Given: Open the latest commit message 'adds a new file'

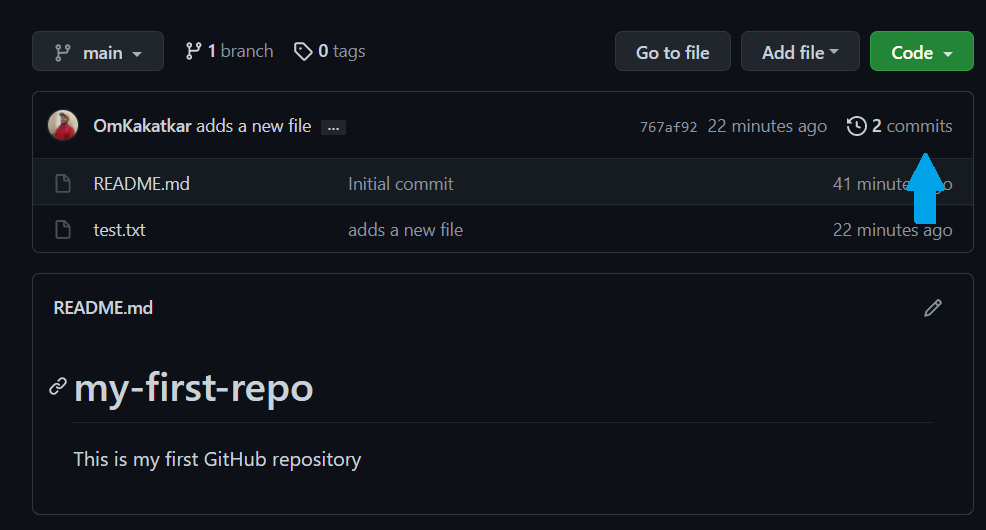Looking at the screenshot, I should [x=253, y=126].
